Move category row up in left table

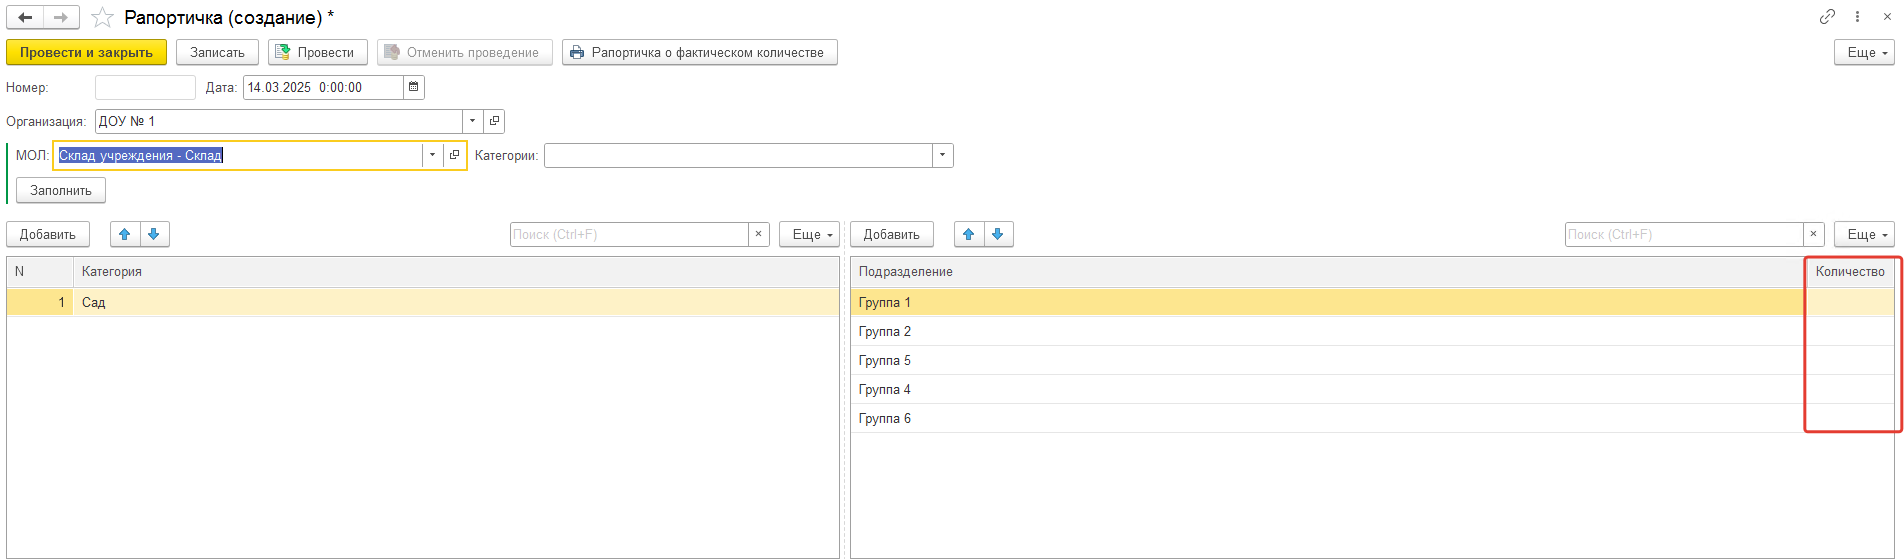pyautogui.click(x=125, y=234)
